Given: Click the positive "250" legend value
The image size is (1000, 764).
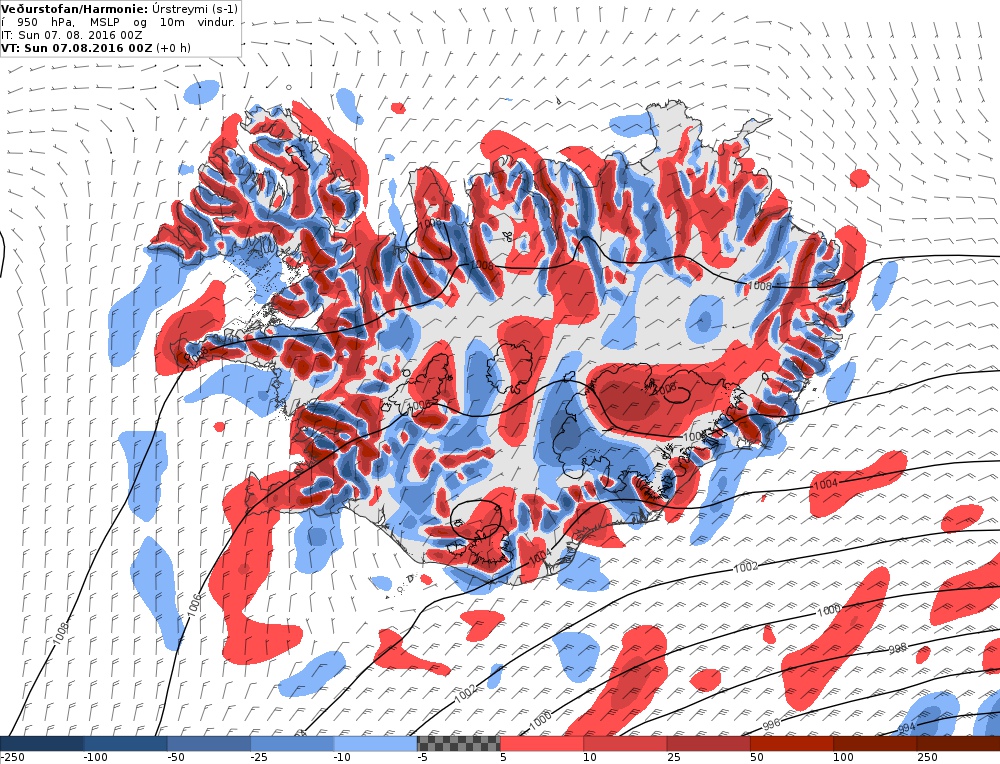Looking at the screenshot, I should [927, 758].
